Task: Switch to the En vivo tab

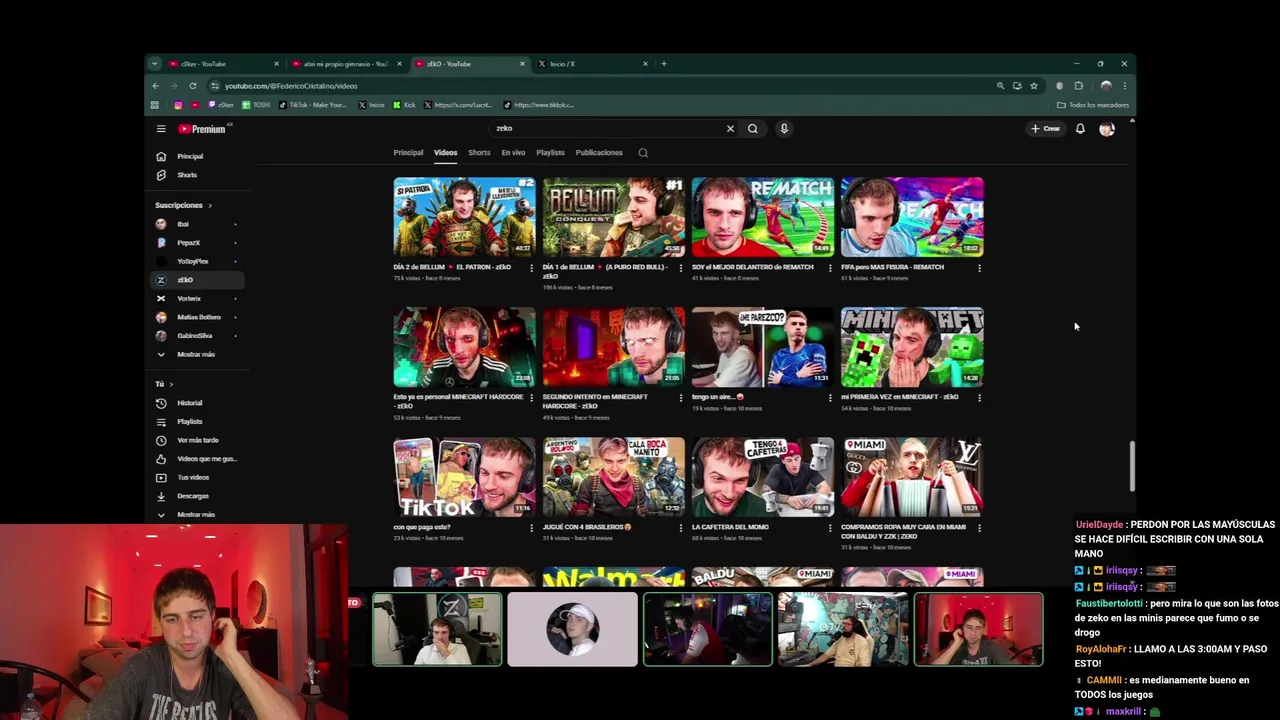Action: tap(513, 153)
